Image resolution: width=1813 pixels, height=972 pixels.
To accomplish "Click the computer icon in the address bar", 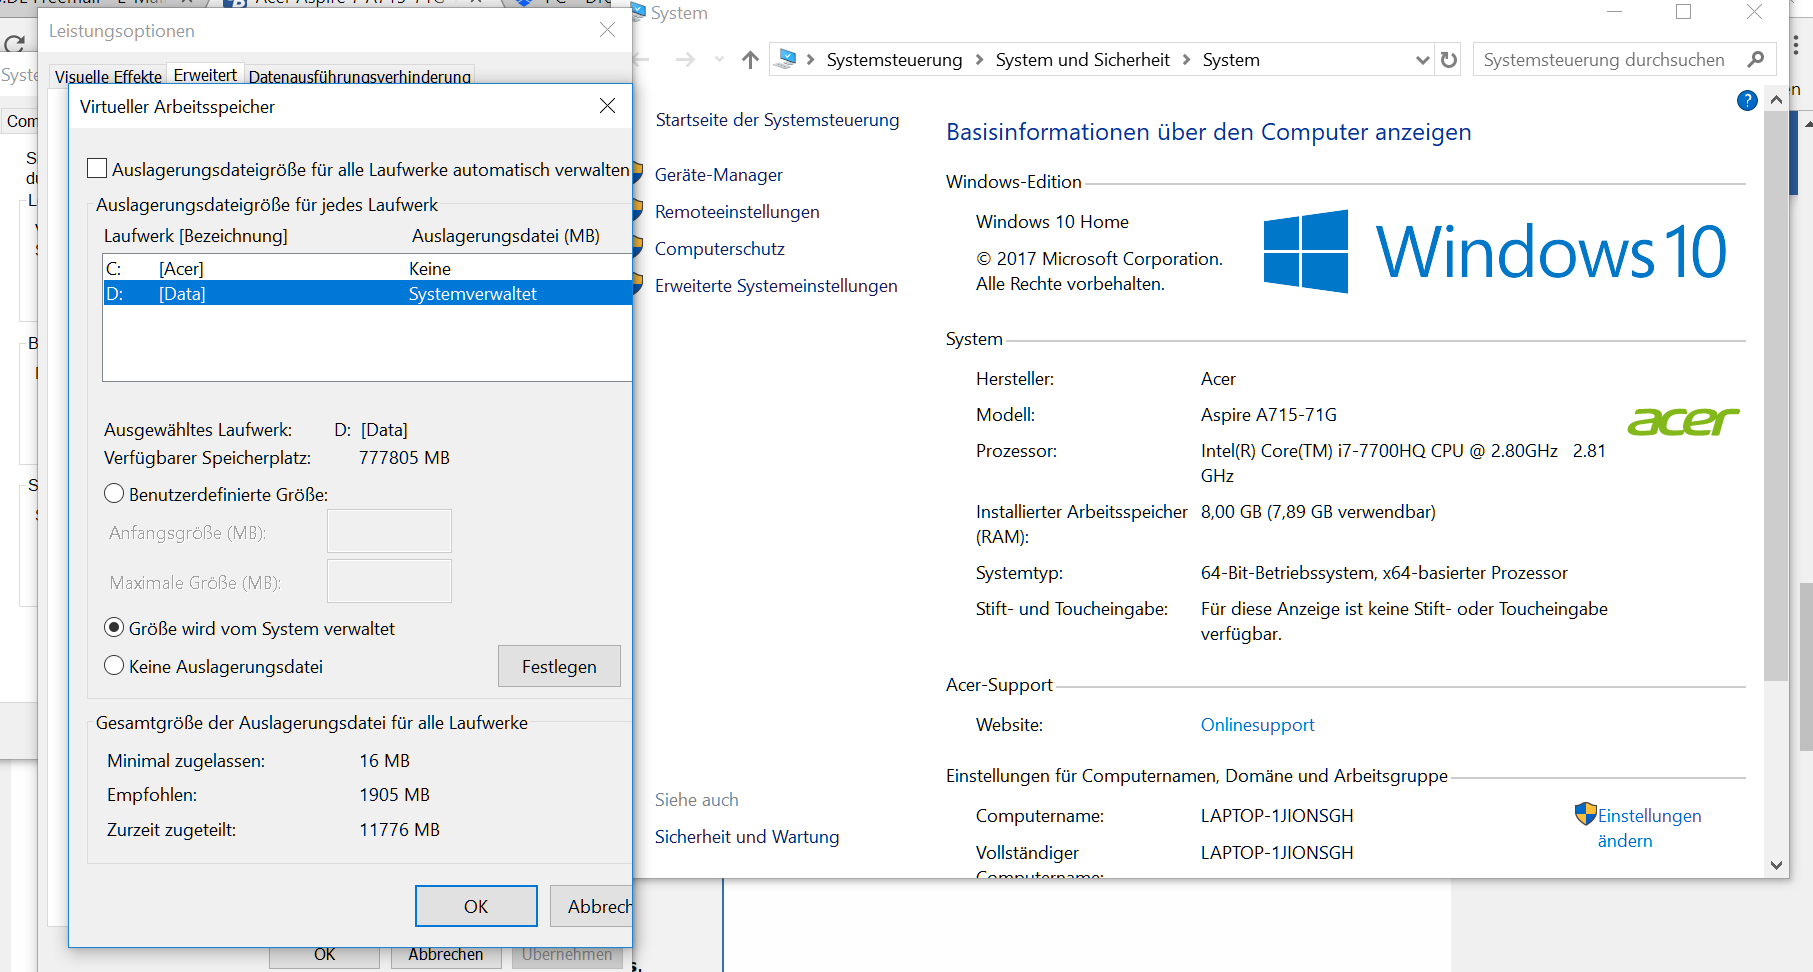I will coord(787,59).
